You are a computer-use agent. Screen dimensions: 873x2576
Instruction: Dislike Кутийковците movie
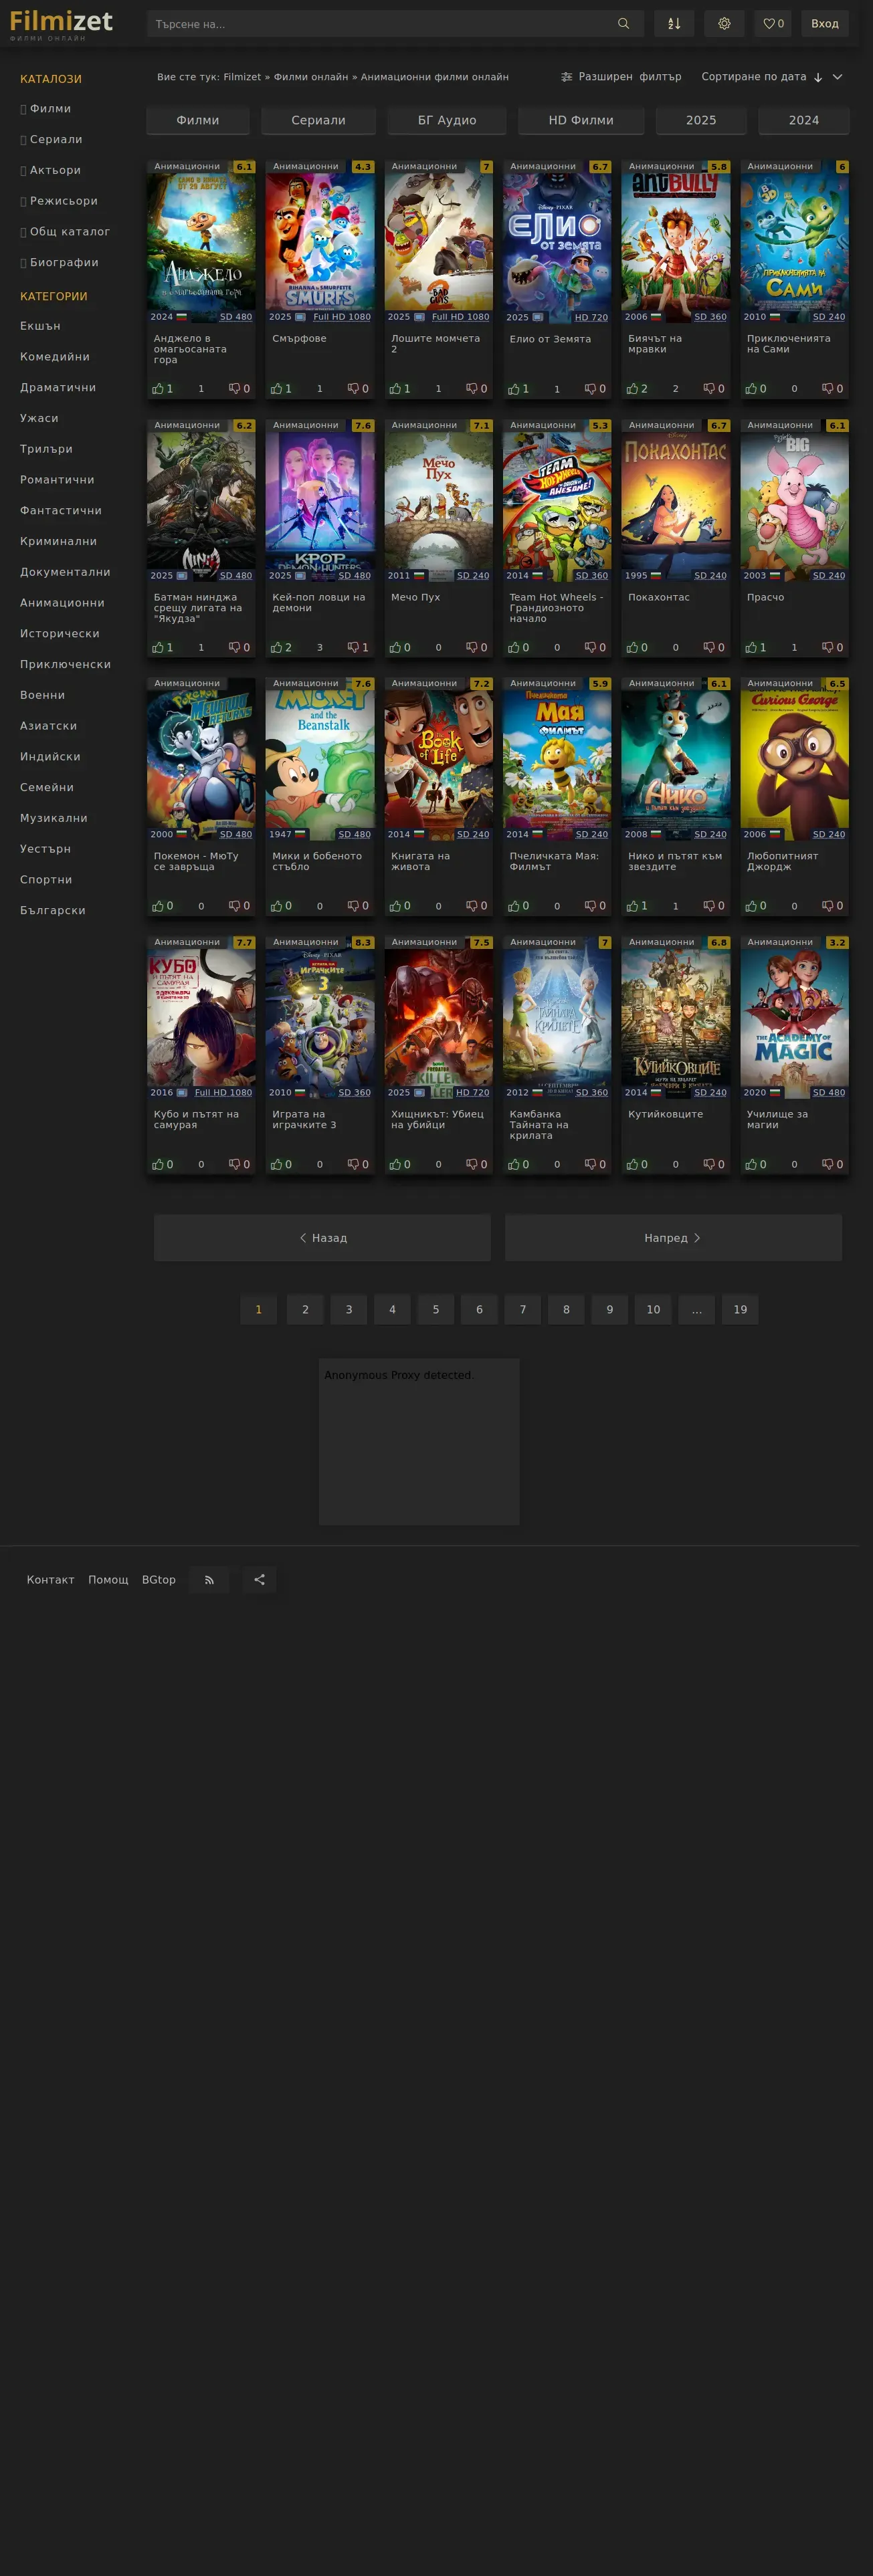point(714,1165)
